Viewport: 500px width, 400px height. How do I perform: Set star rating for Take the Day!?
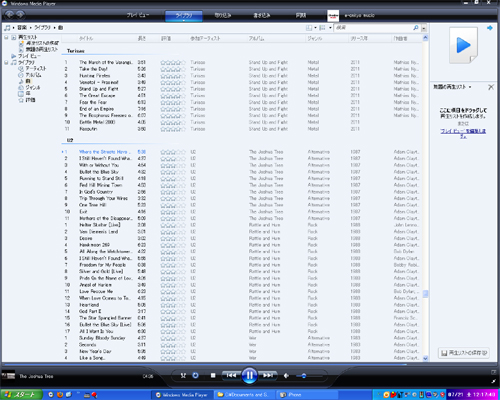173,69
